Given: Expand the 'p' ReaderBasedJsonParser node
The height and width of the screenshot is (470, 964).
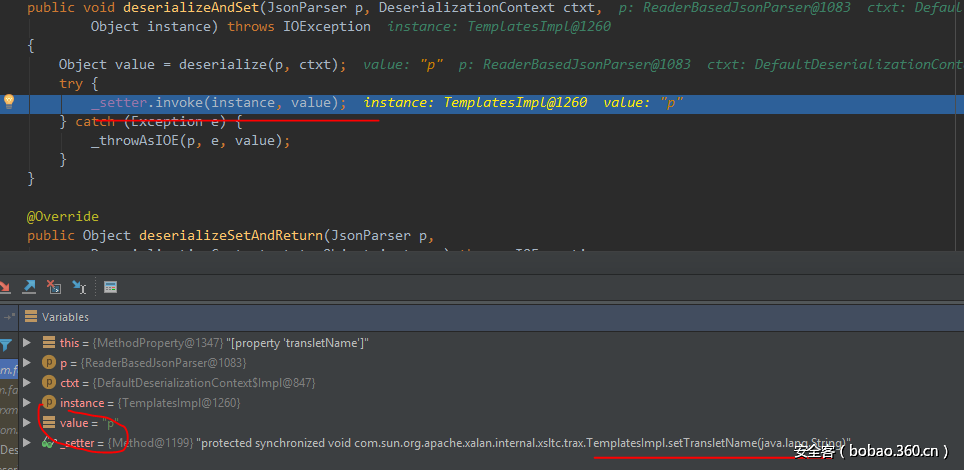Looking at the screenshot, I should point(27,363).
